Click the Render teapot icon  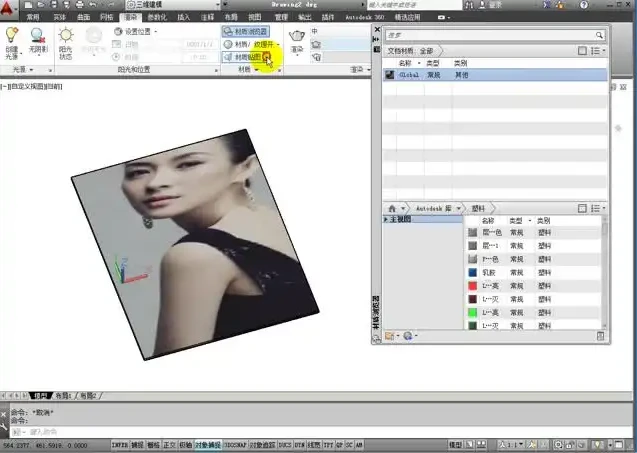(x=297, y=37)
